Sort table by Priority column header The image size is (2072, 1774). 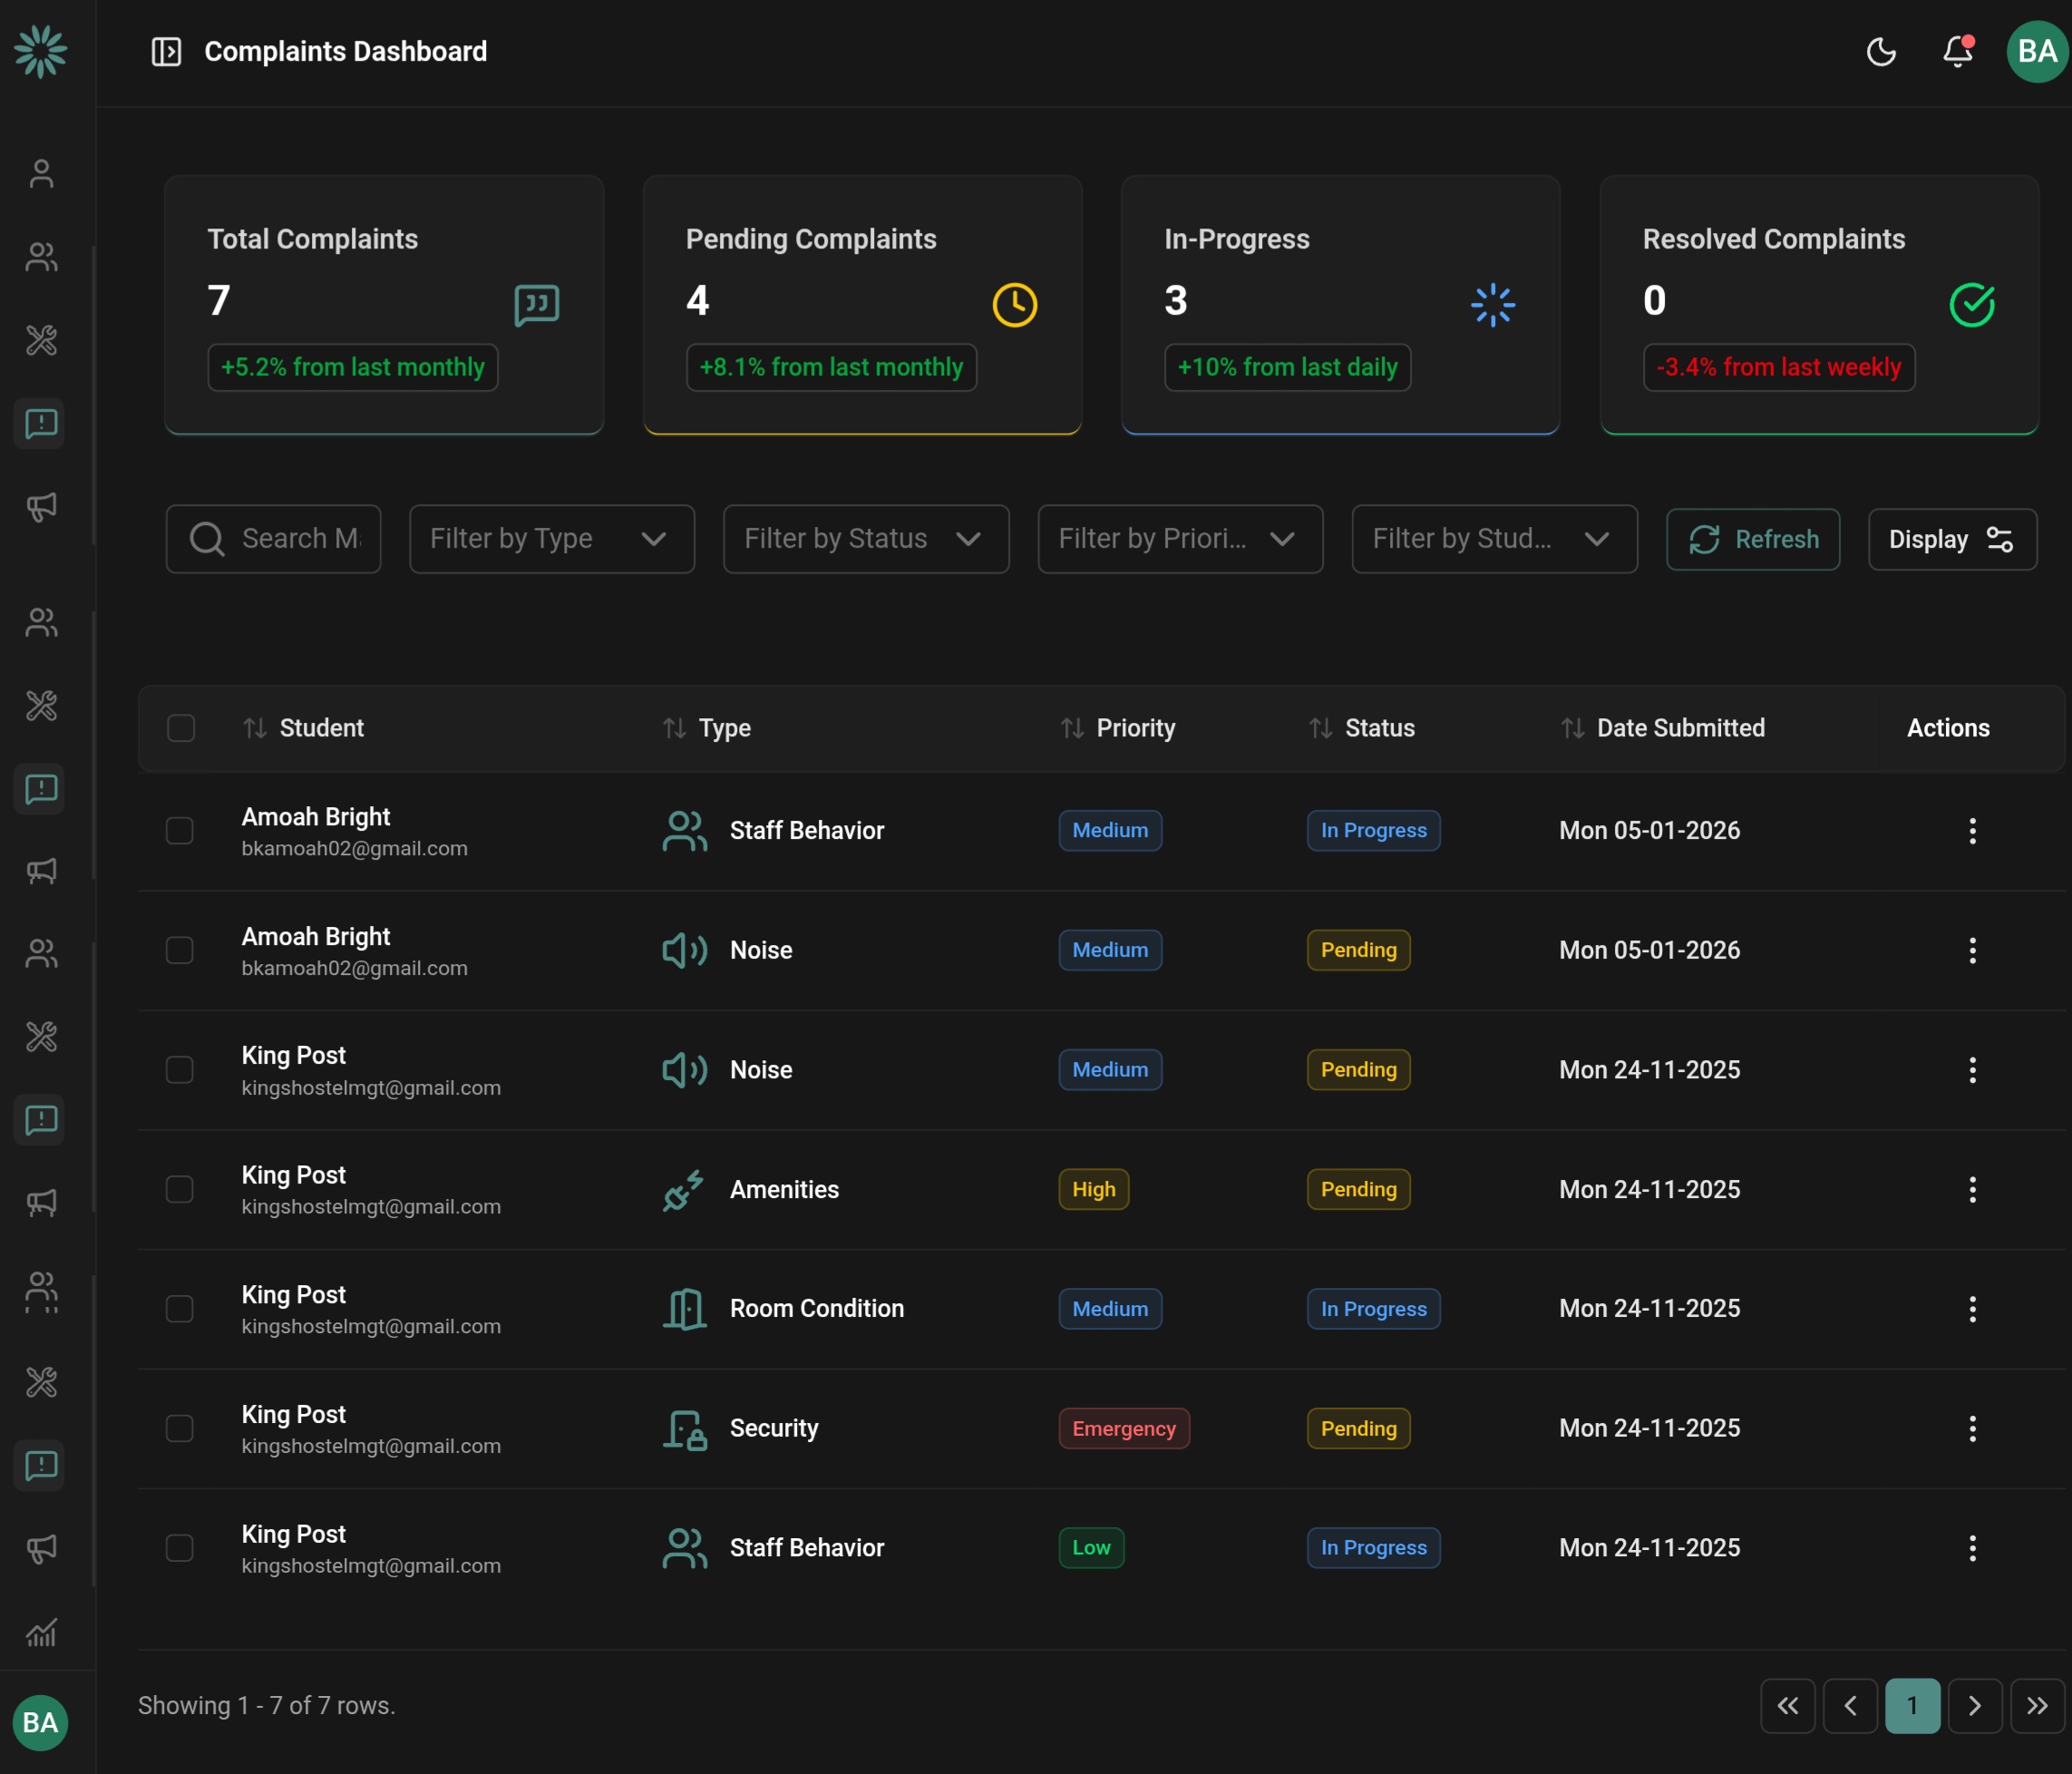pos(1118,728)
